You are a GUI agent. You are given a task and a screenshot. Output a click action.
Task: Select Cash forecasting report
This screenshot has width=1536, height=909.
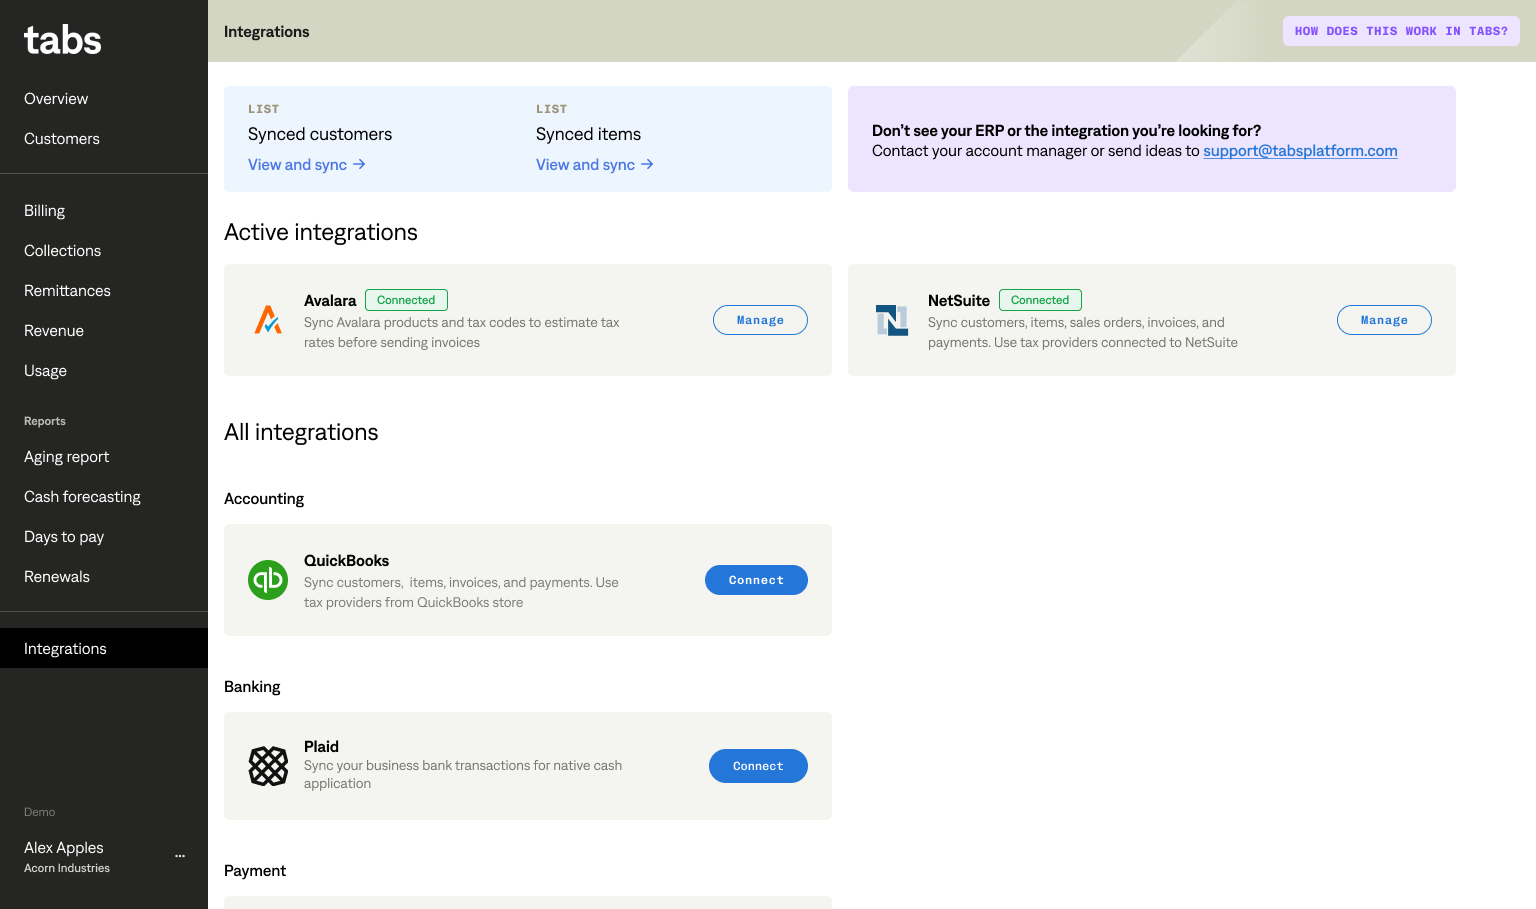click(82, 497)
